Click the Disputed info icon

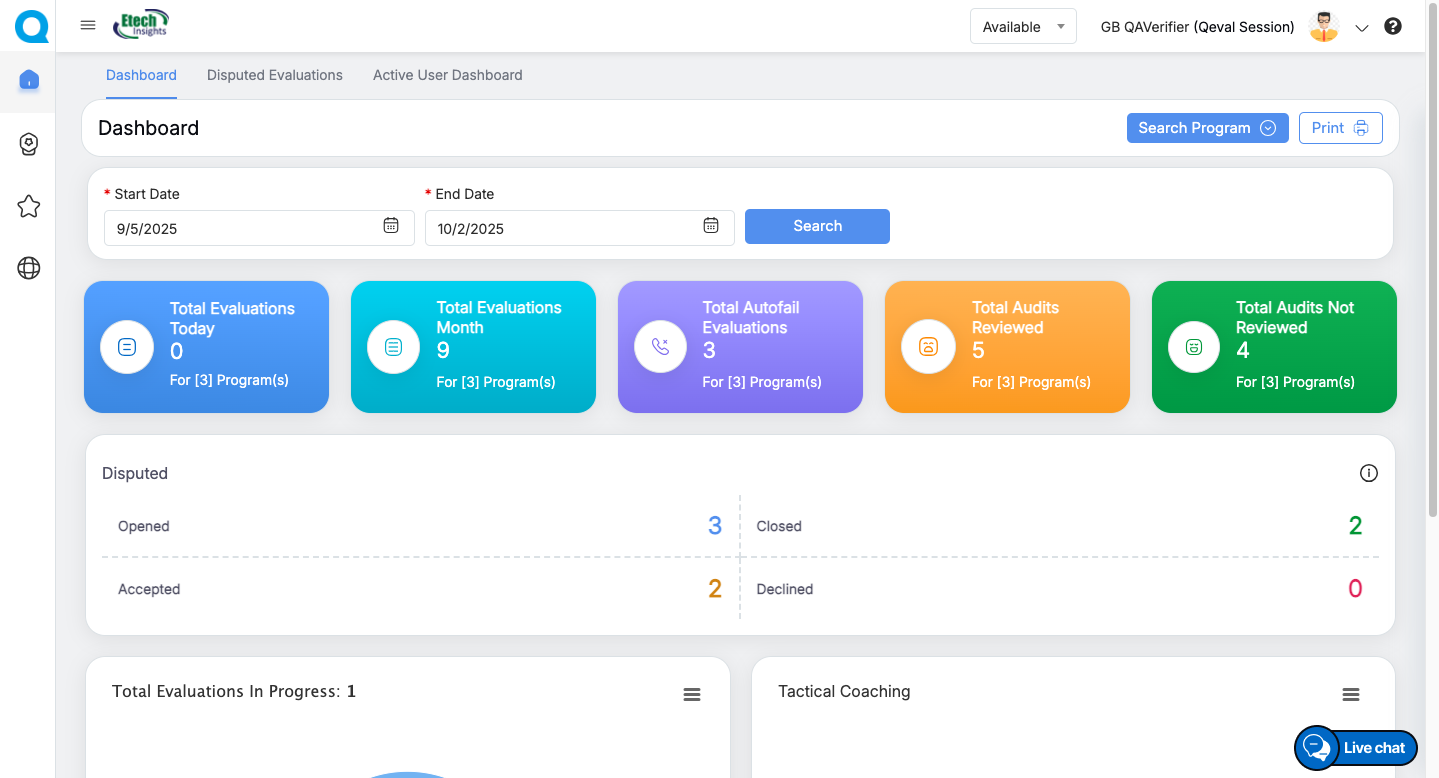pyautogui.click(x=1369, y=473)
